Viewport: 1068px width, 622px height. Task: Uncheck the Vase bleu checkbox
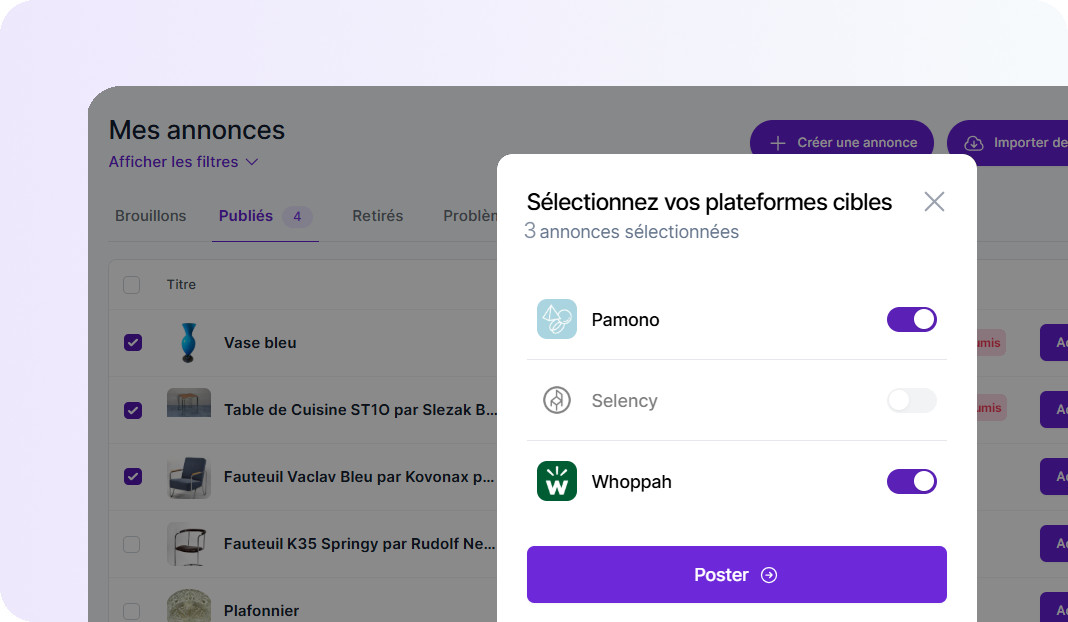(132, 342)
